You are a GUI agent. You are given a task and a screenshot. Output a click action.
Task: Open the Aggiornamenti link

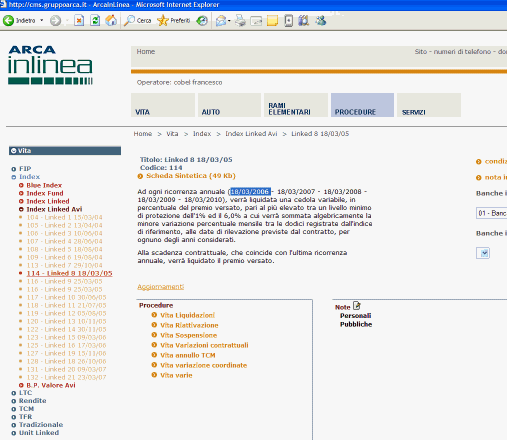pyautogui.click(x=161, y=287)
